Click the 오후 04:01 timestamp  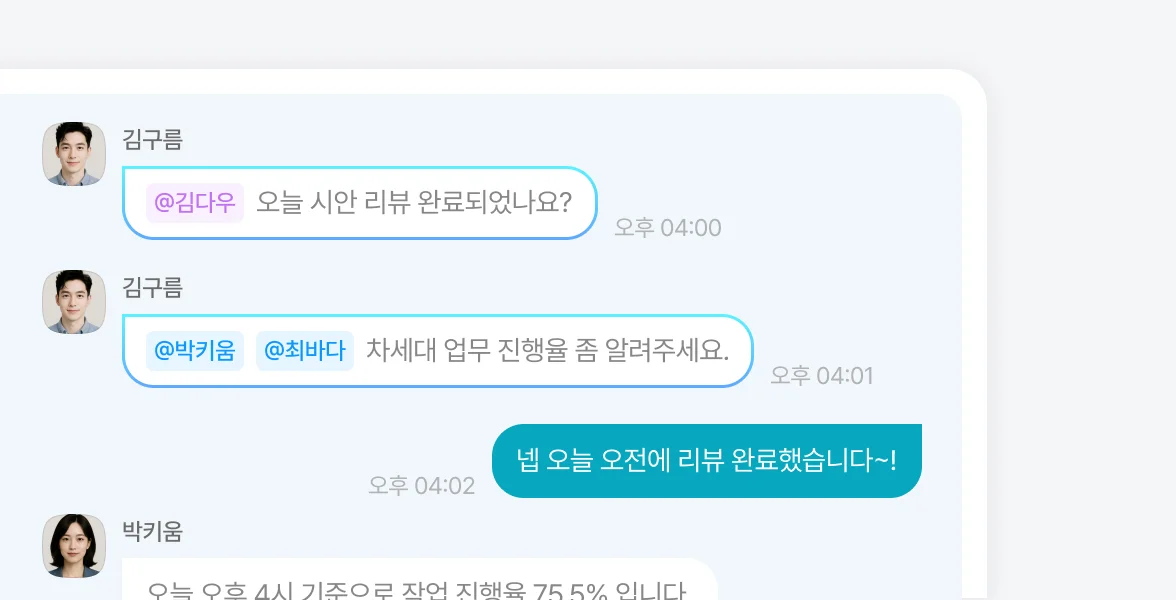pos(821,376)
